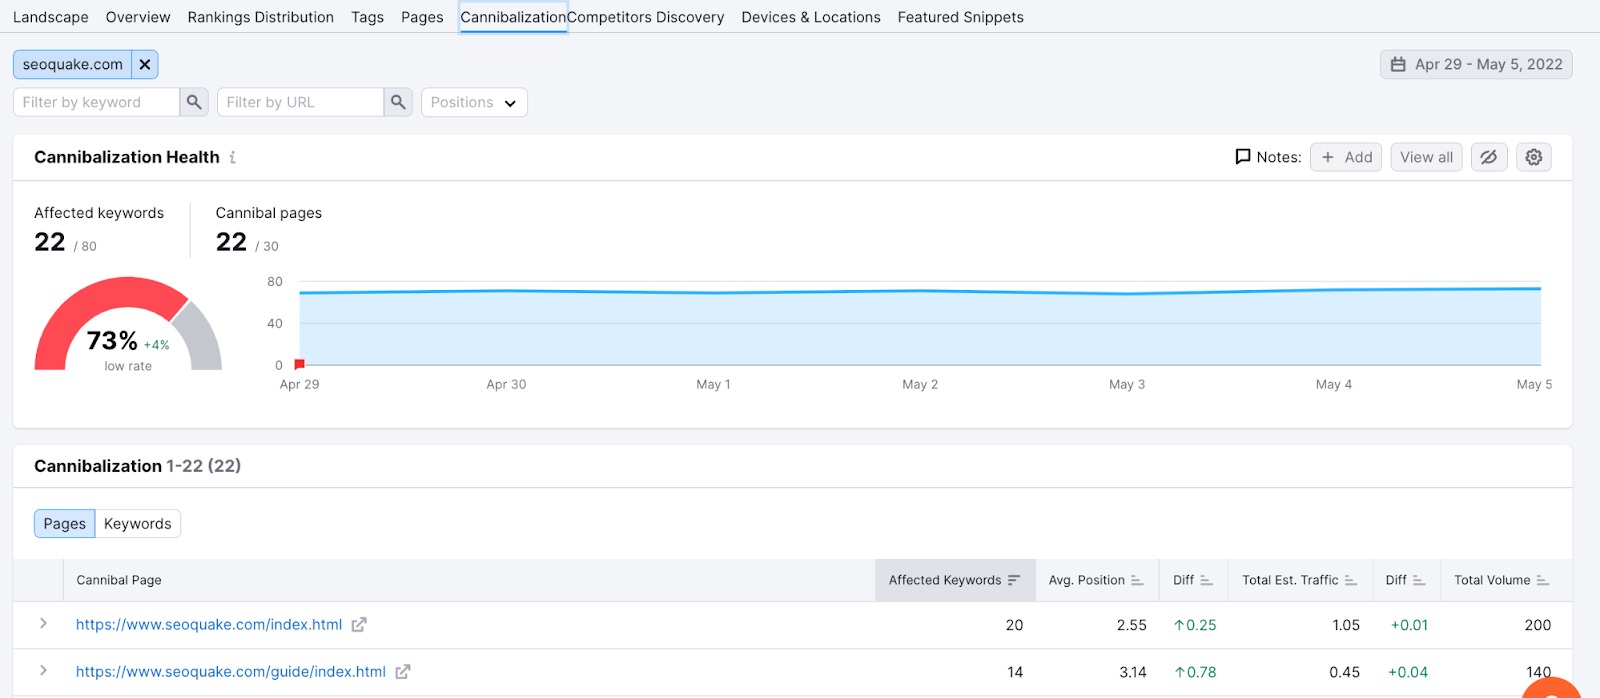Go to the Featured Snippets tab
The image size is (1600, 698).
tap(960, 17)
